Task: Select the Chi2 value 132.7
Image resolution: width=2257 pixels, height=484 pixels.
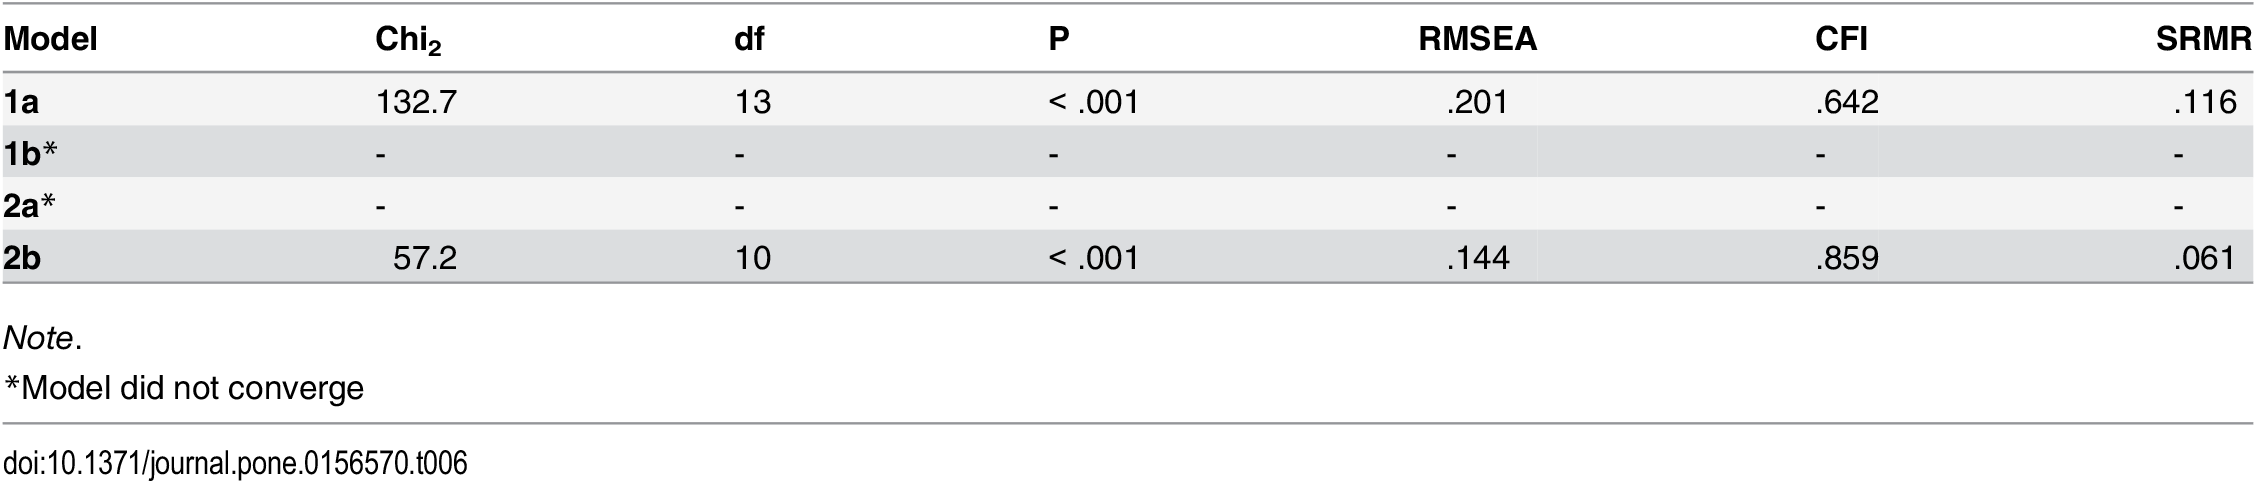Action: pyautogui.click(x=416, y=102)
